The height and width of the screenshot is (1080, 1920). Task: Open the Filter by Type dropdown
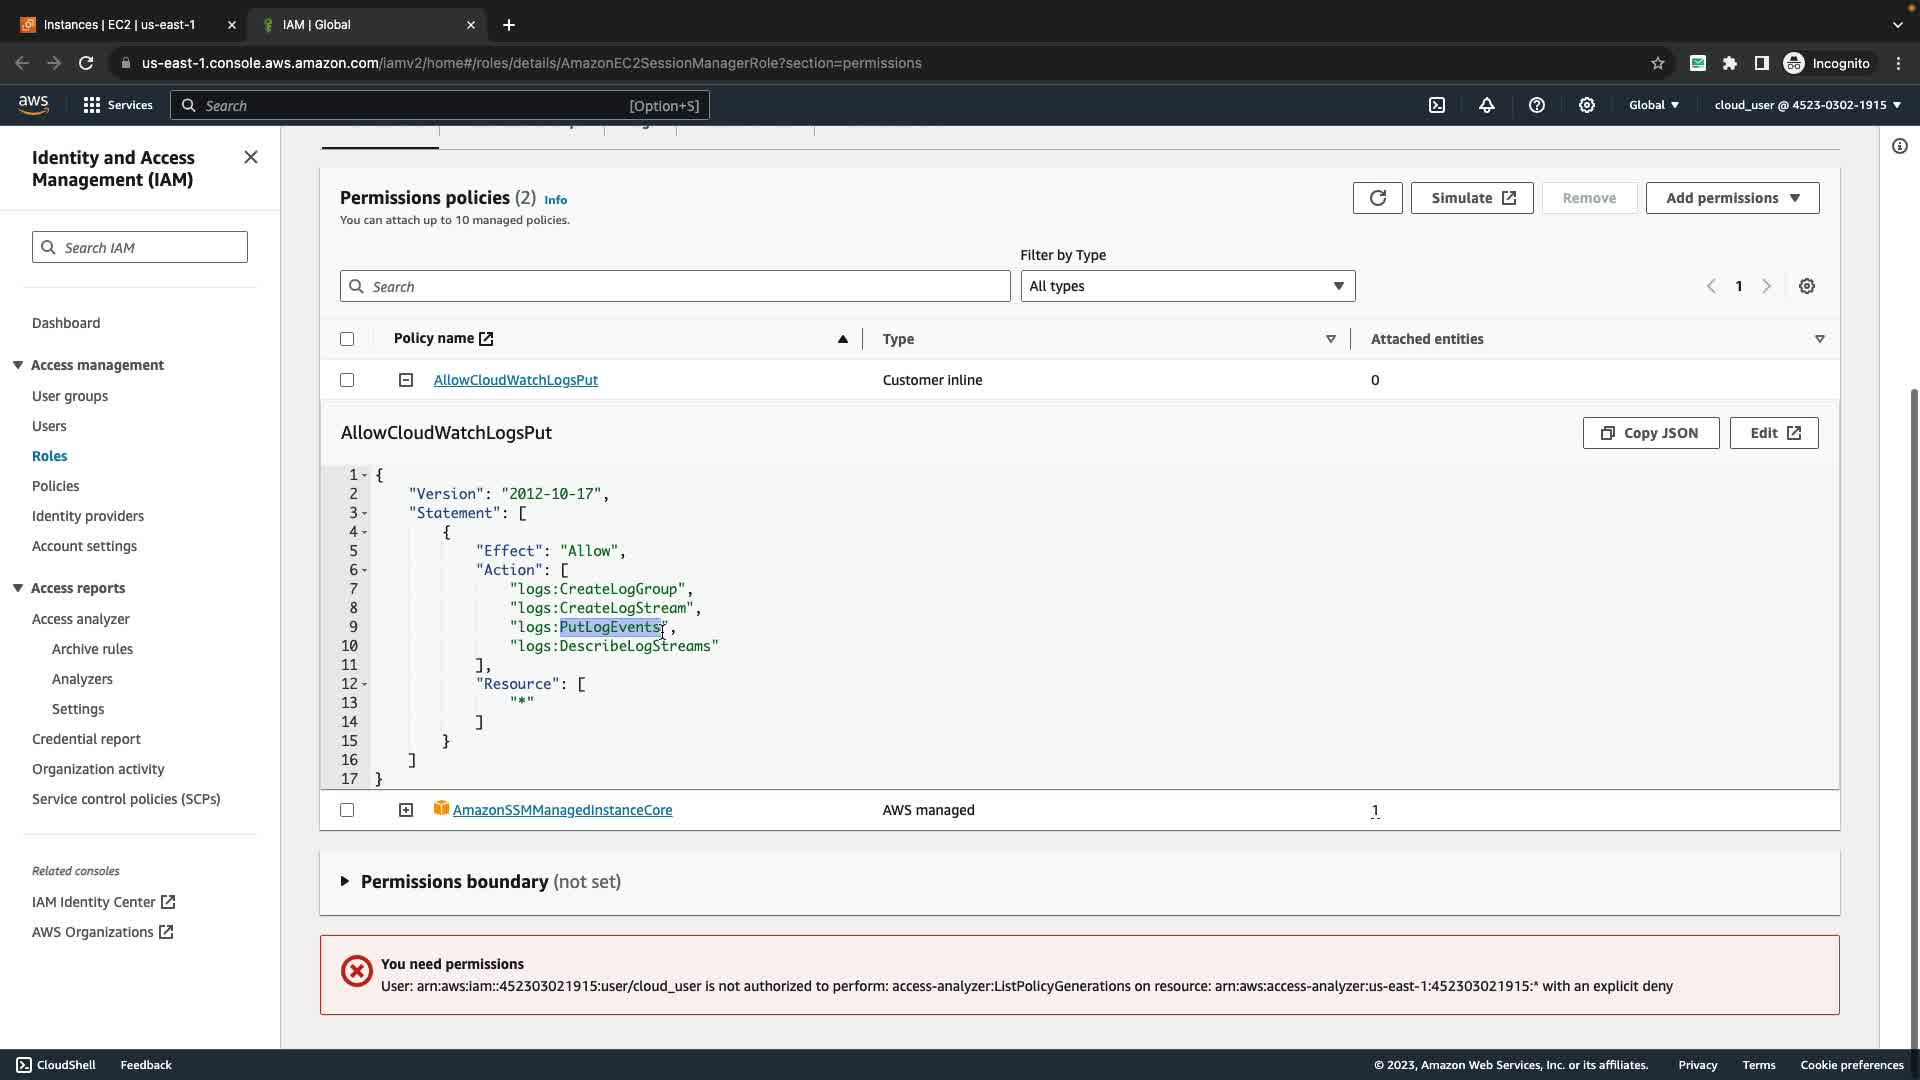pos(1187,286)
